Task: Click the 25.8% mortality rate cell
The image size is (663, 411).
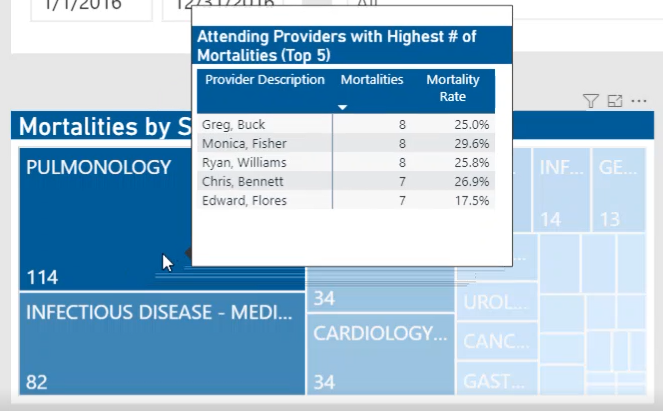Action: pyautogui.click(x=471, y=162)
